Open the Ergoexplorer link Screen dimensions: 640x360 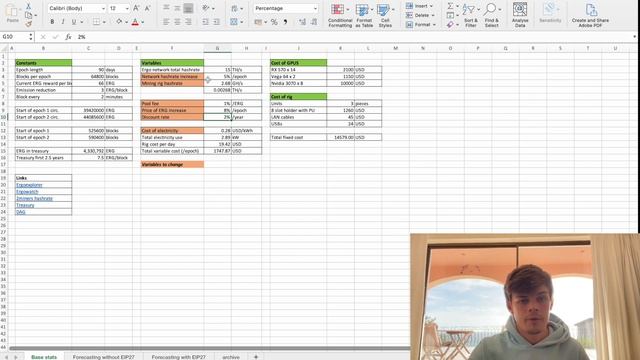tap(29, 185)
